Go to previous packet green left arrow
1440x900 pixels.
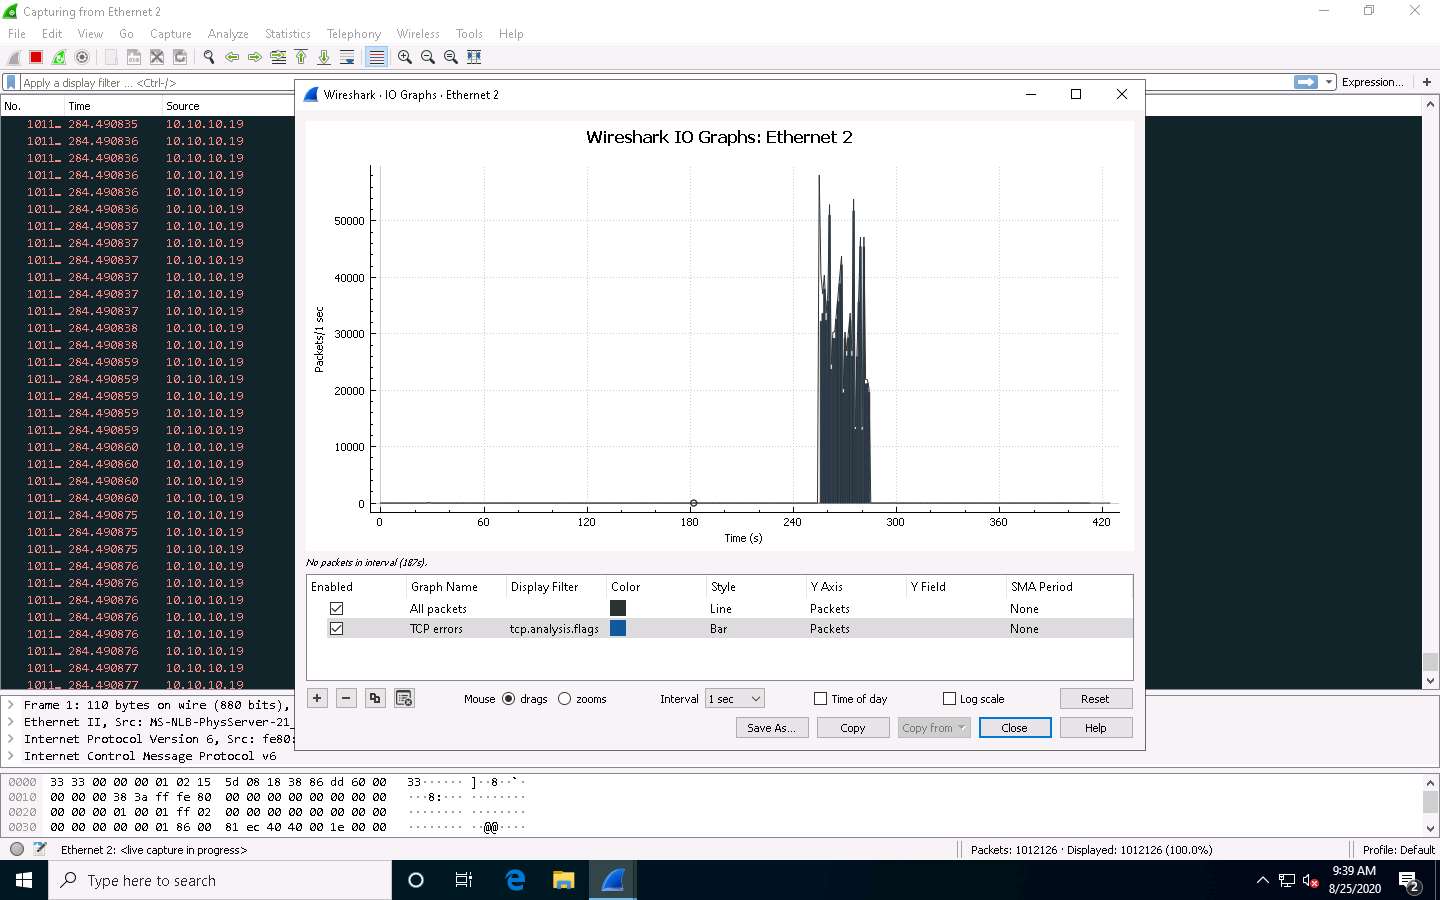pyautogui.click(x=231, y=57)
